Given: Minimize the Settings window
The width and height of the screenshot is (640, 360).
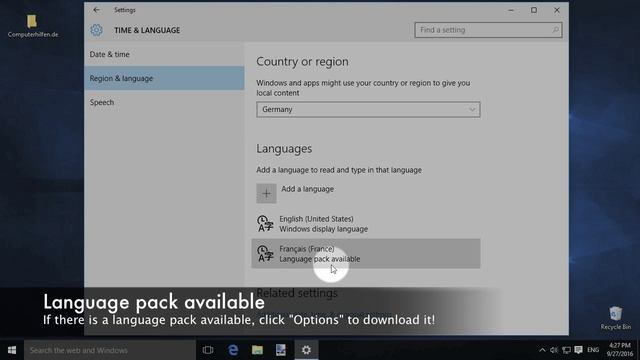Looking at the screenshot, I should (511, 10).
